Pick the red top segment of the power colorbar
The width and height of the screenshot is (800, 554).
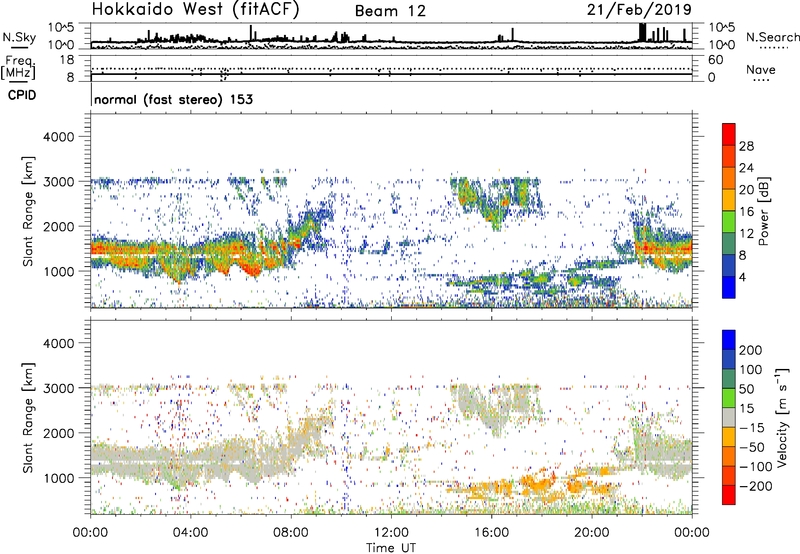[x=729, y=135]
